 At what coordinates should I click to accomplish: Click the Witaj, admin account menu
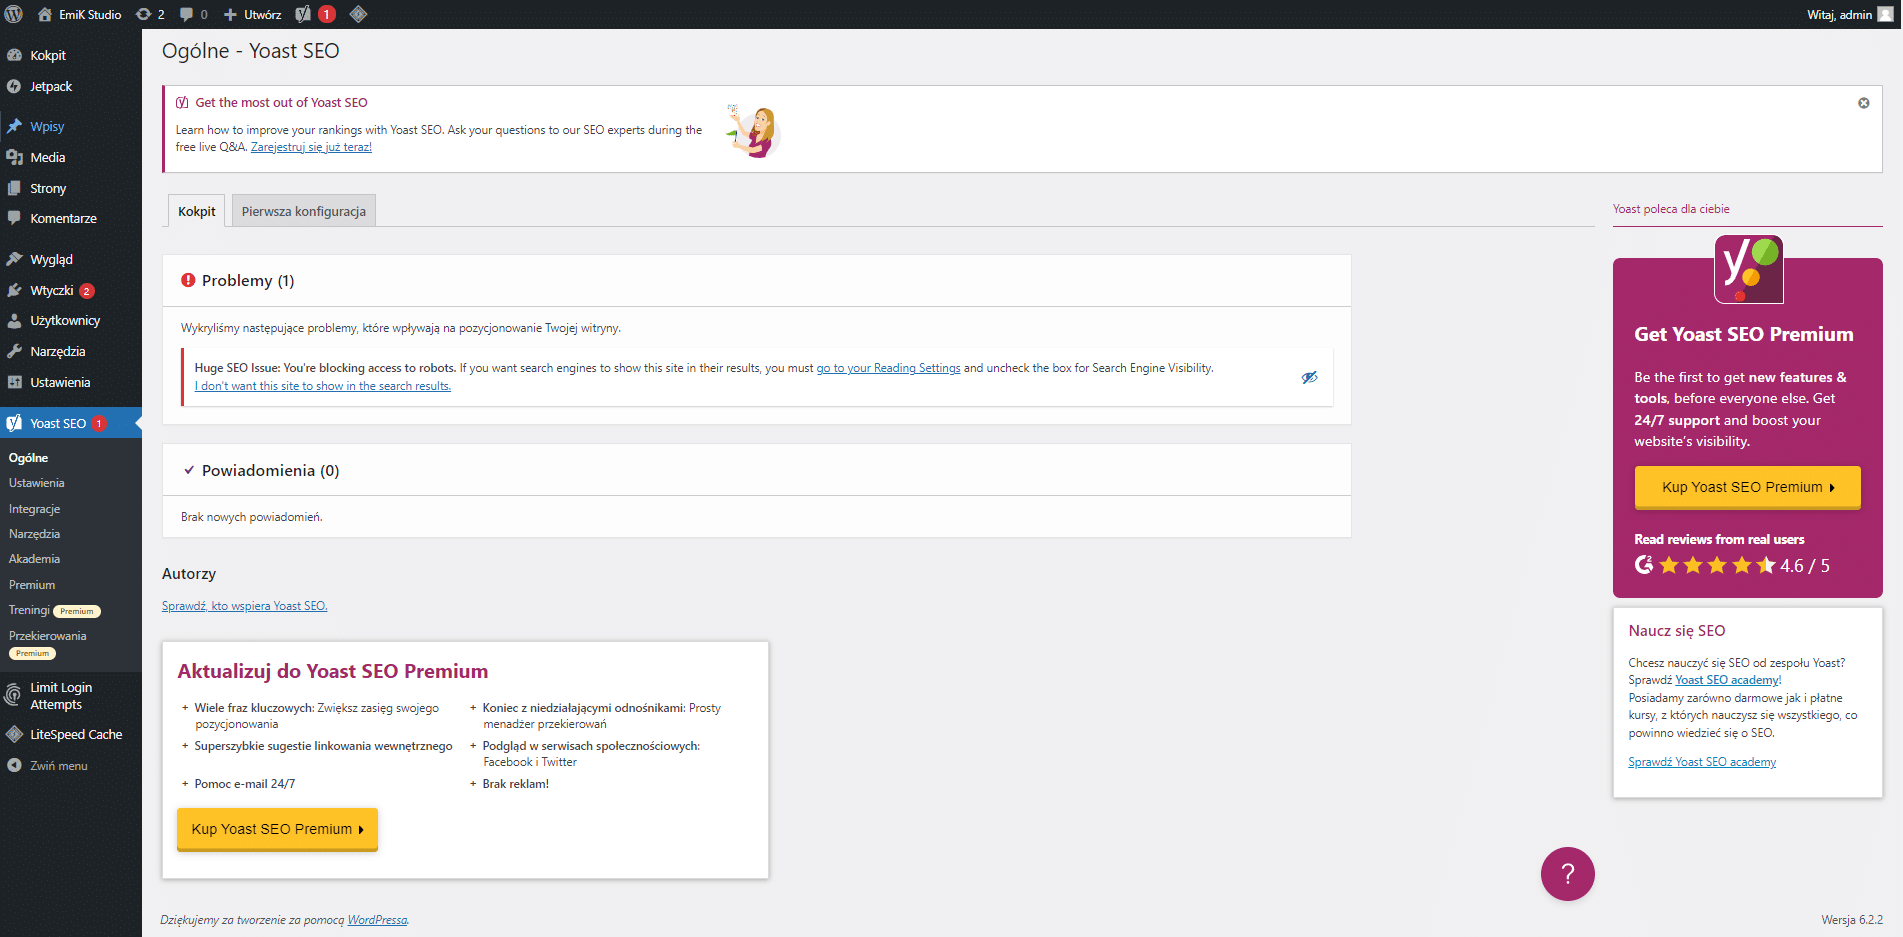pyautogui.click(x=1850, y=14)
